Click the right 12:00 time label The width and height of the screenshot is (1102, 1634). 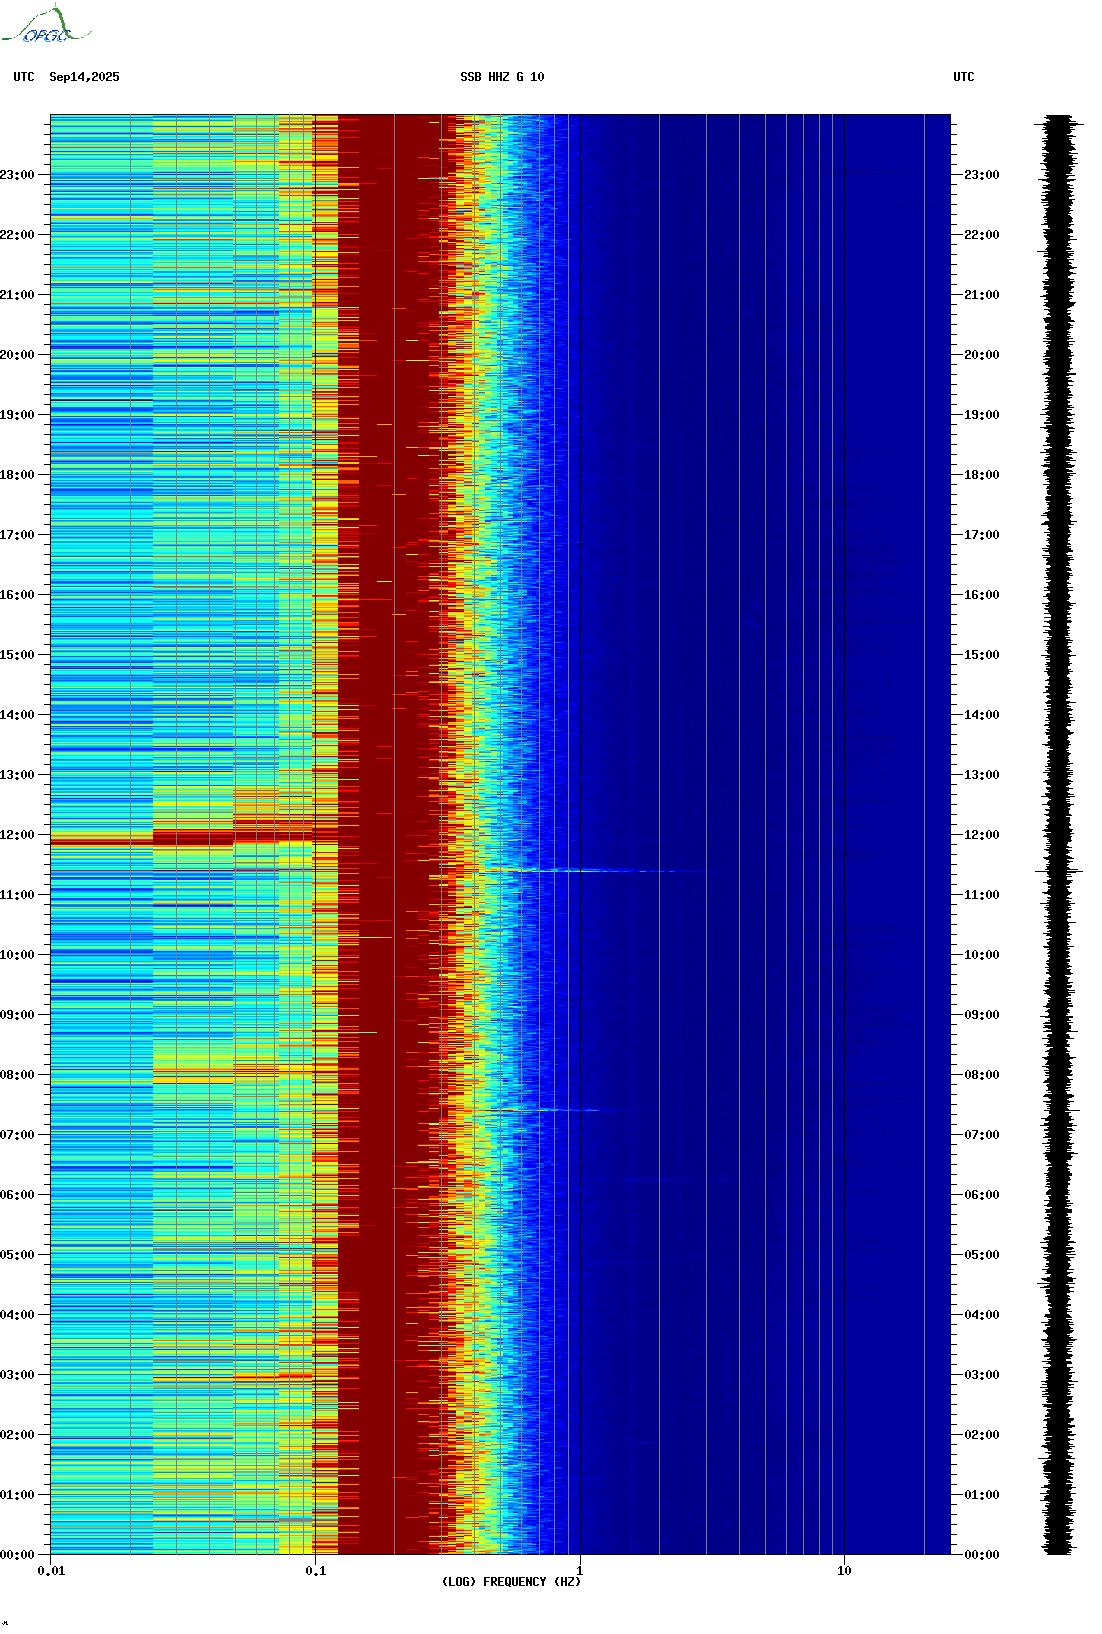point(982,835)
